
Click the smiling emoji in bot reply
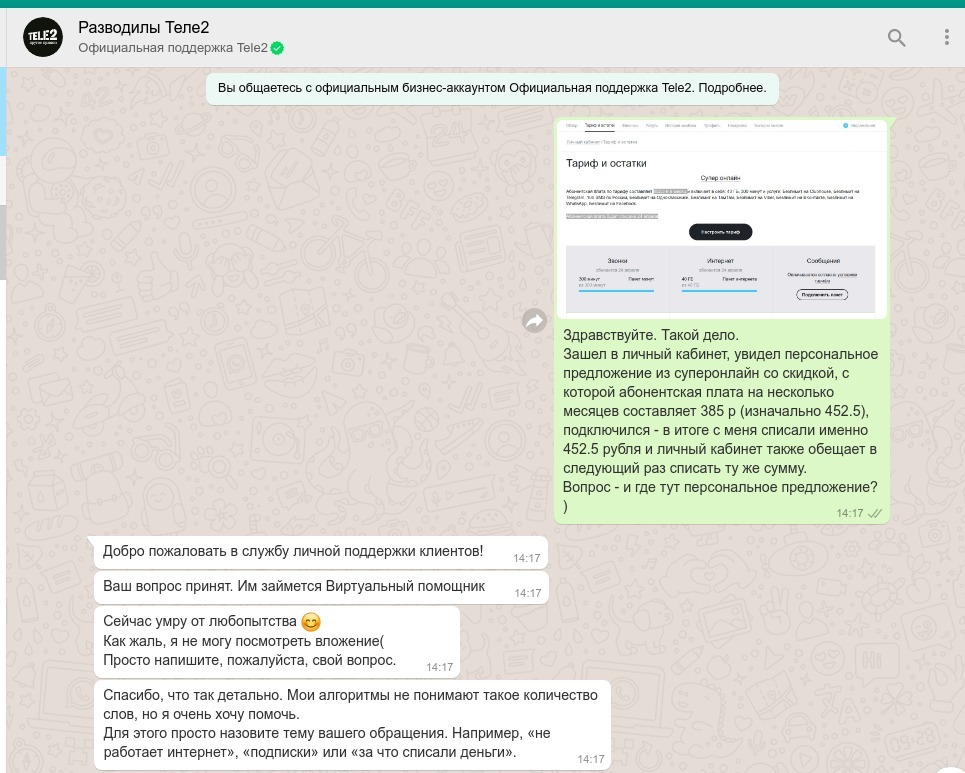(x=311, y=622)
